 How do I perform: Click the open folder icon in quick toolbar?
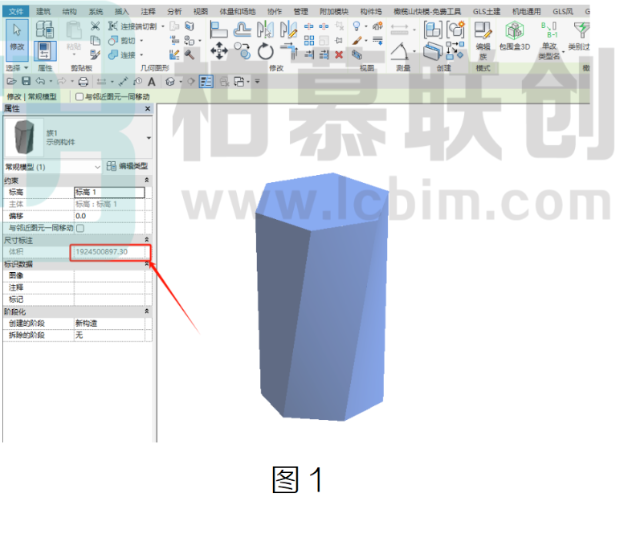(12, 81)
